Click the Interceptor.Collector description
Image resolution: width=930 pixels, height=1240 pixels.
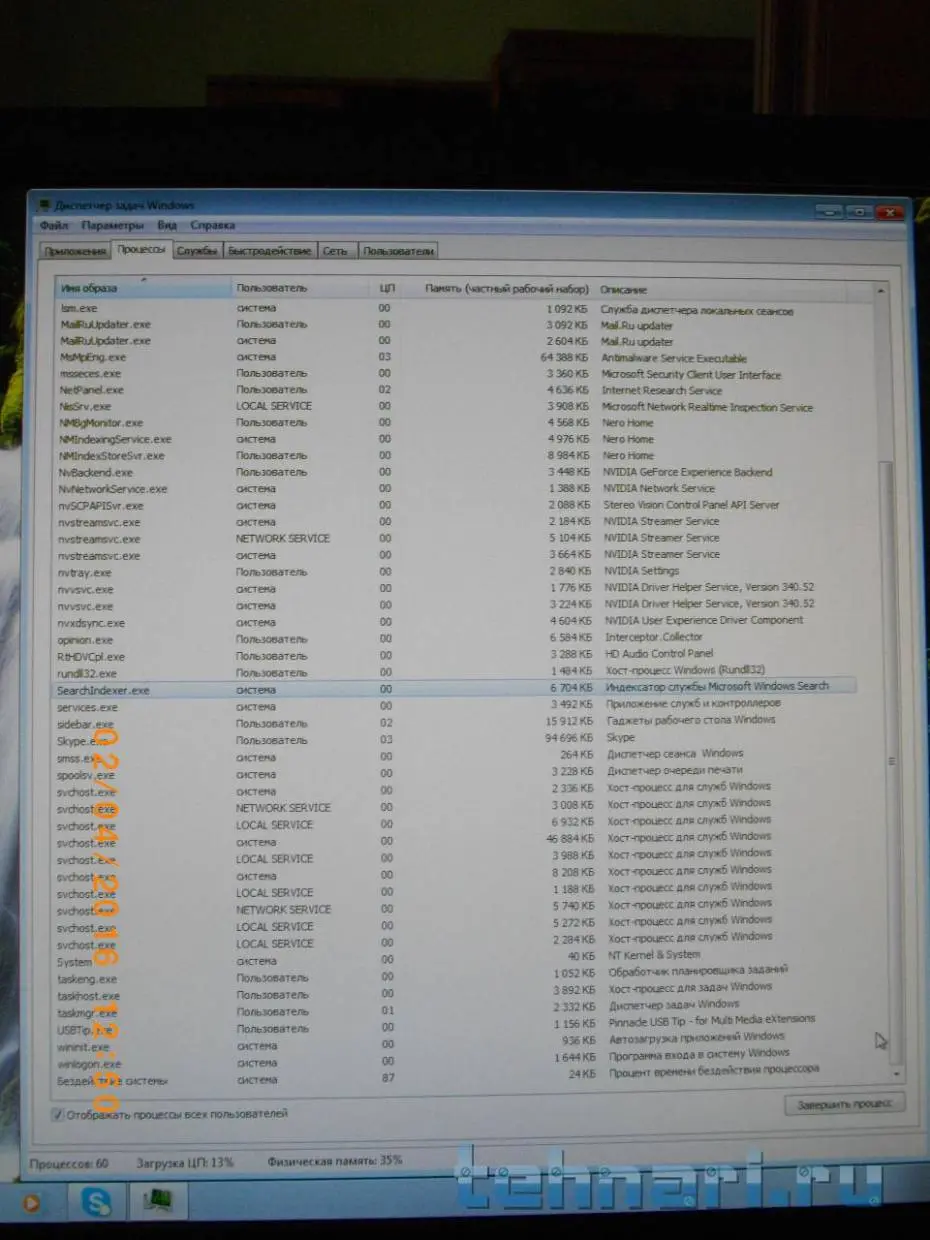click(x=654, y=637)
